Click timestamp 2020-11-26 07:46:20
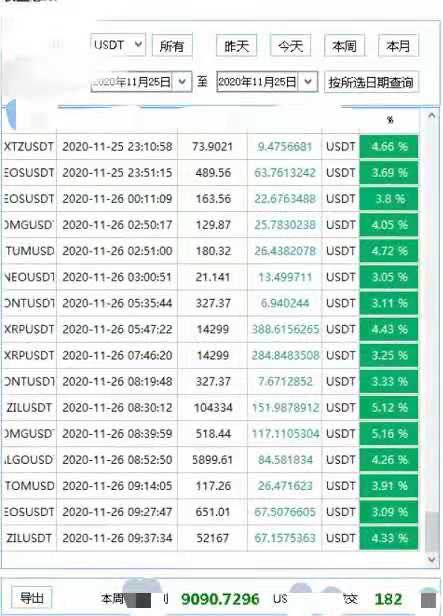This screenshot has height=616, width=443. [x=117, y=355]
